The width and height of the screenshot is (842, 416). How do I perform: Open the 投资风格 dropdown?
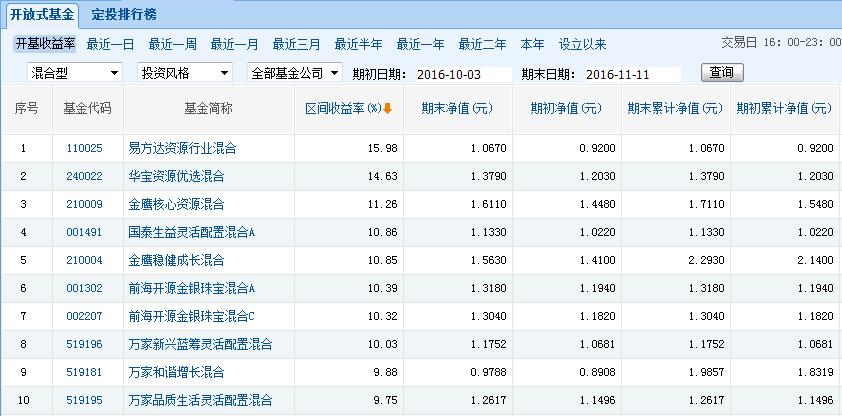(185, 72)
